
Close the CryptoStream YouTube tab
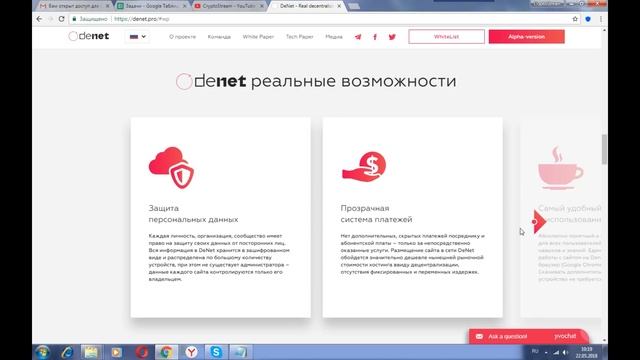262,6
